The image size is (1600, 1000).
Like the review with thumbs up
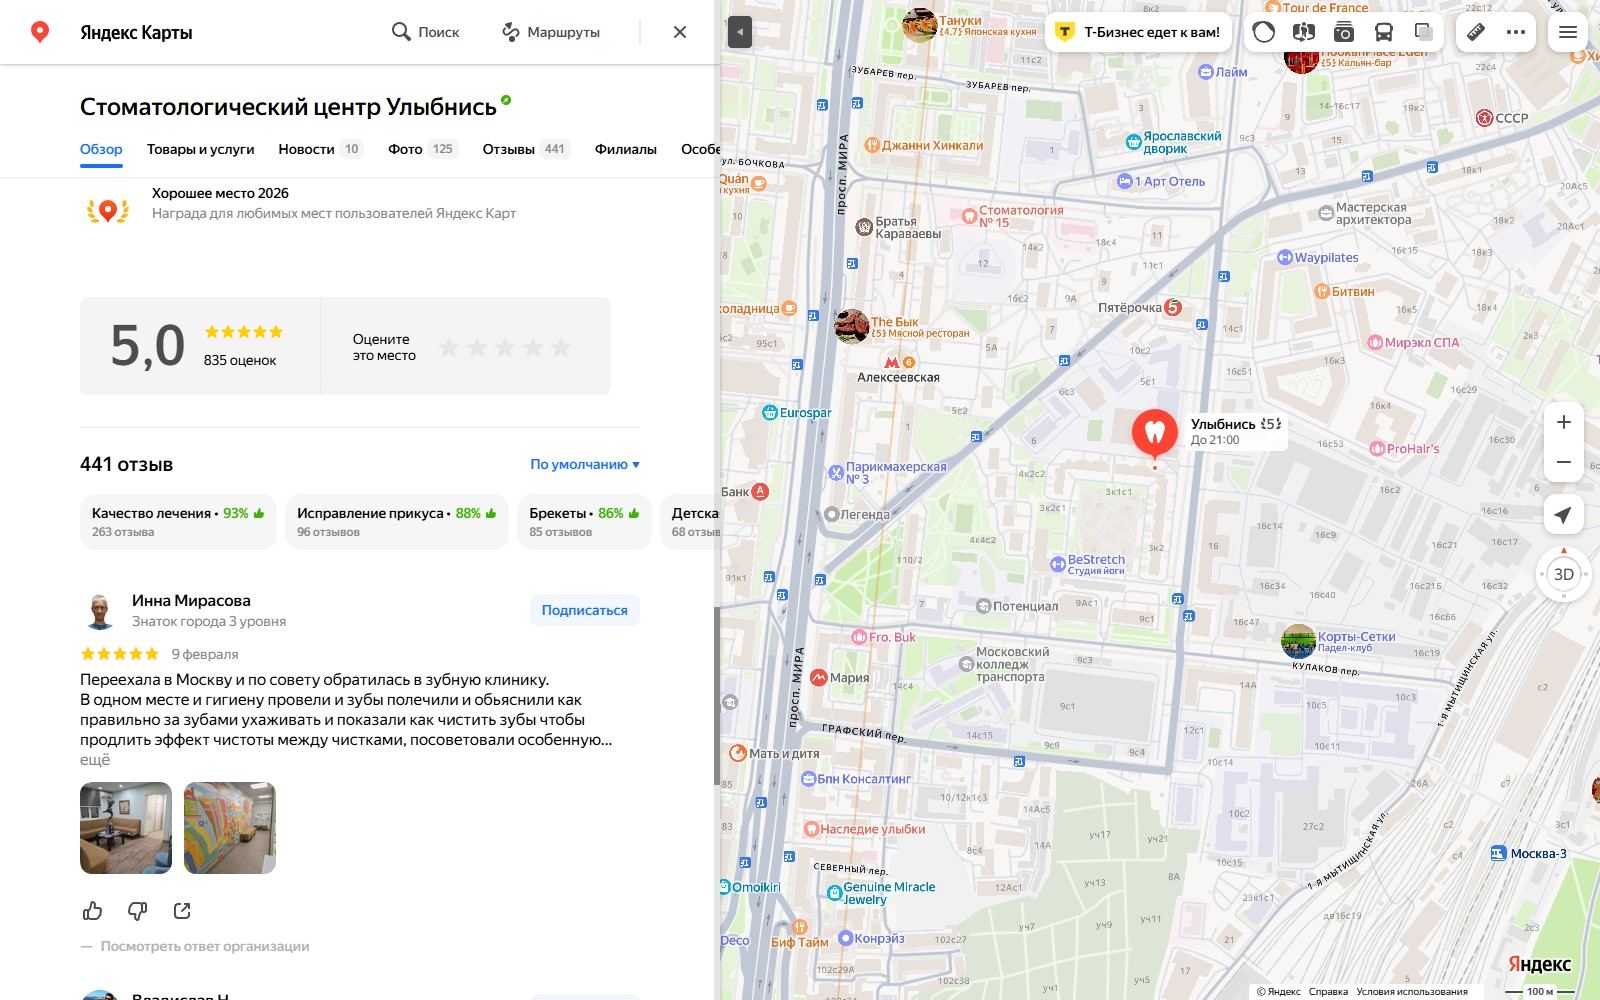[93, 911]
